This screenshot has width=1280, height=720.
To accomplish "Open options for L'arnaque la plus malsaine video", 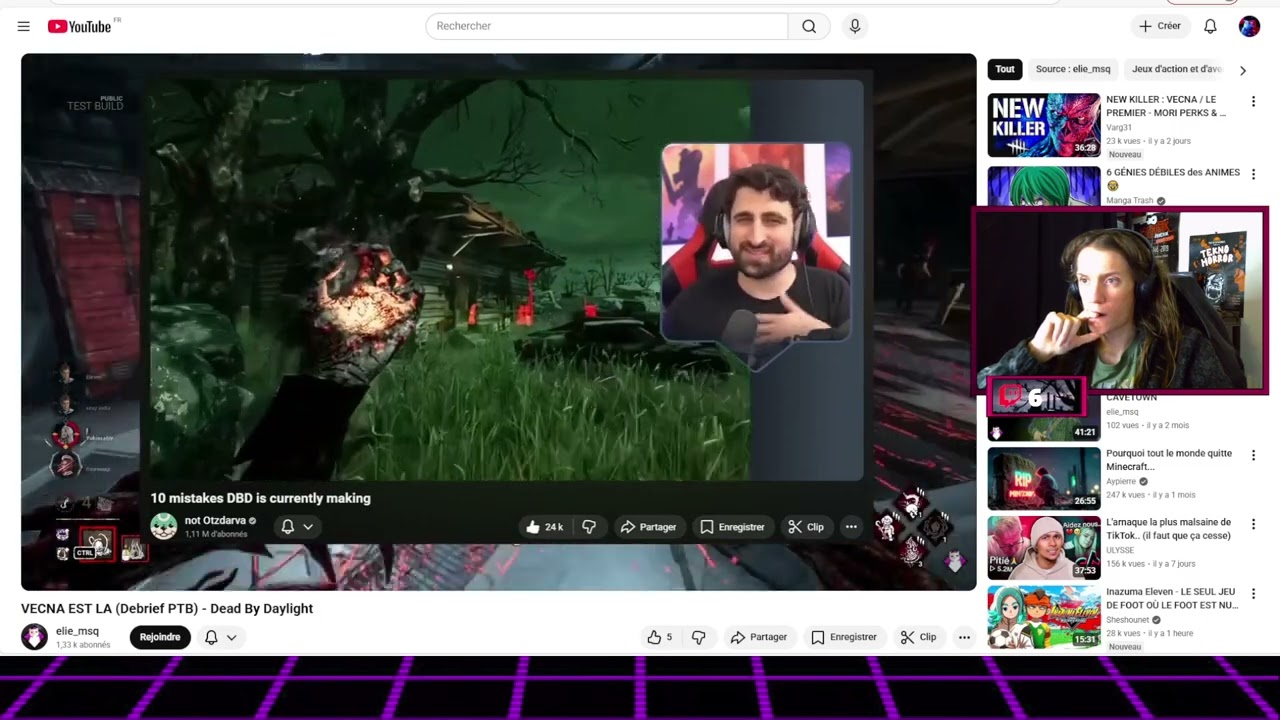I will (x=1253, y=524).
